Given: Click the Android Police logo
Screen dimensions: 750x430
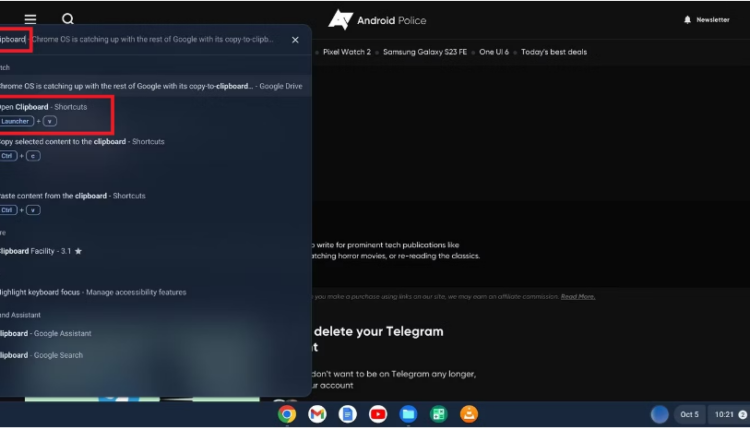Looking at the screenshot, I should click(x=377, y=20).
